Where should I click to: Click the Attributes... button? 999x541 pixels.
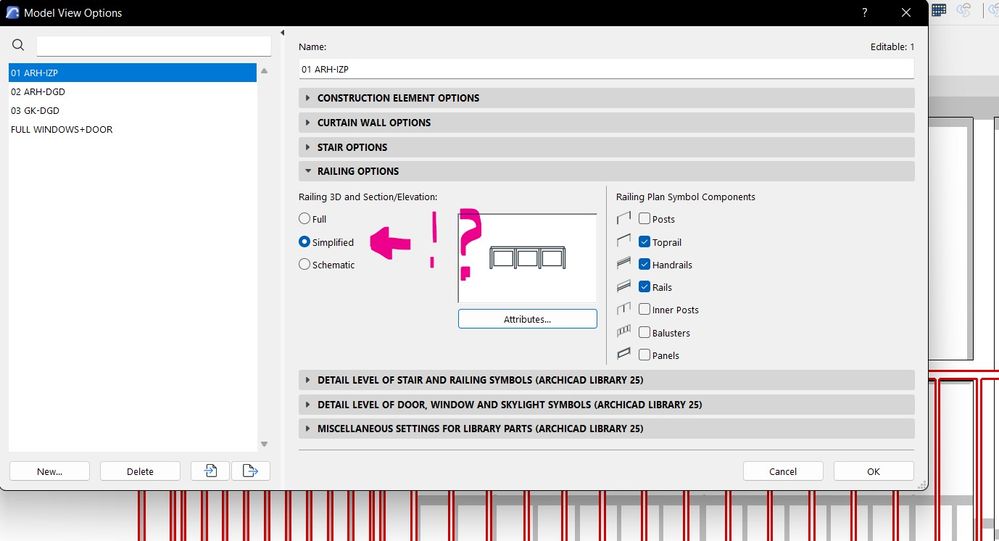(528, 319)
